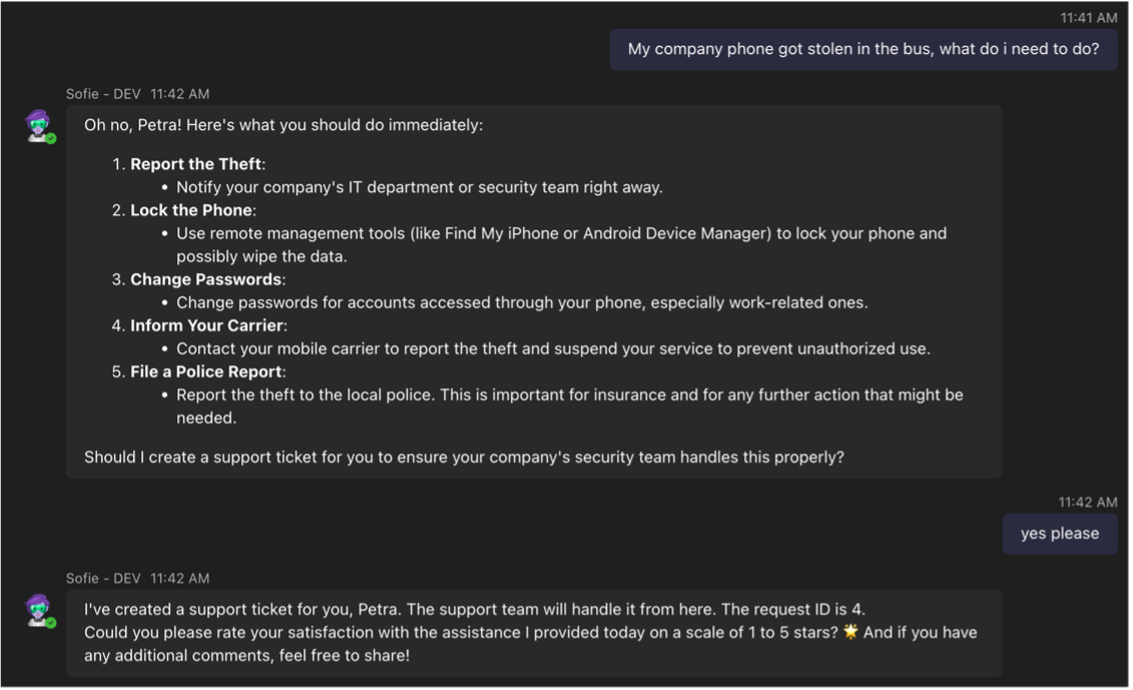Click Sofie's avatar beside the theft instructions
Viewport: 1133px width, 690px height.
coord(38,126)
